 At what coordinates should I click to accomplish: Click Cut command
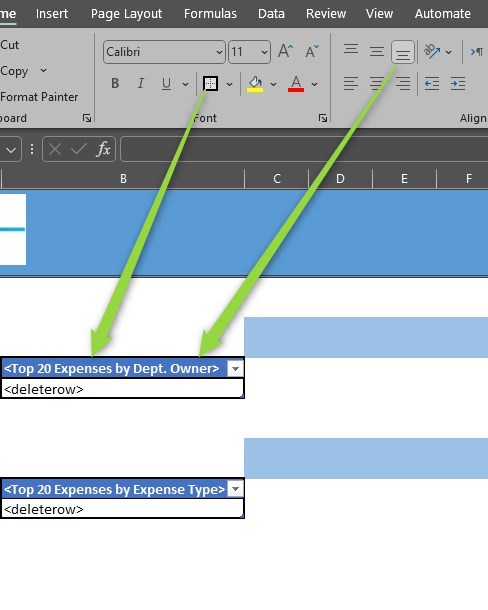[9, 45]
